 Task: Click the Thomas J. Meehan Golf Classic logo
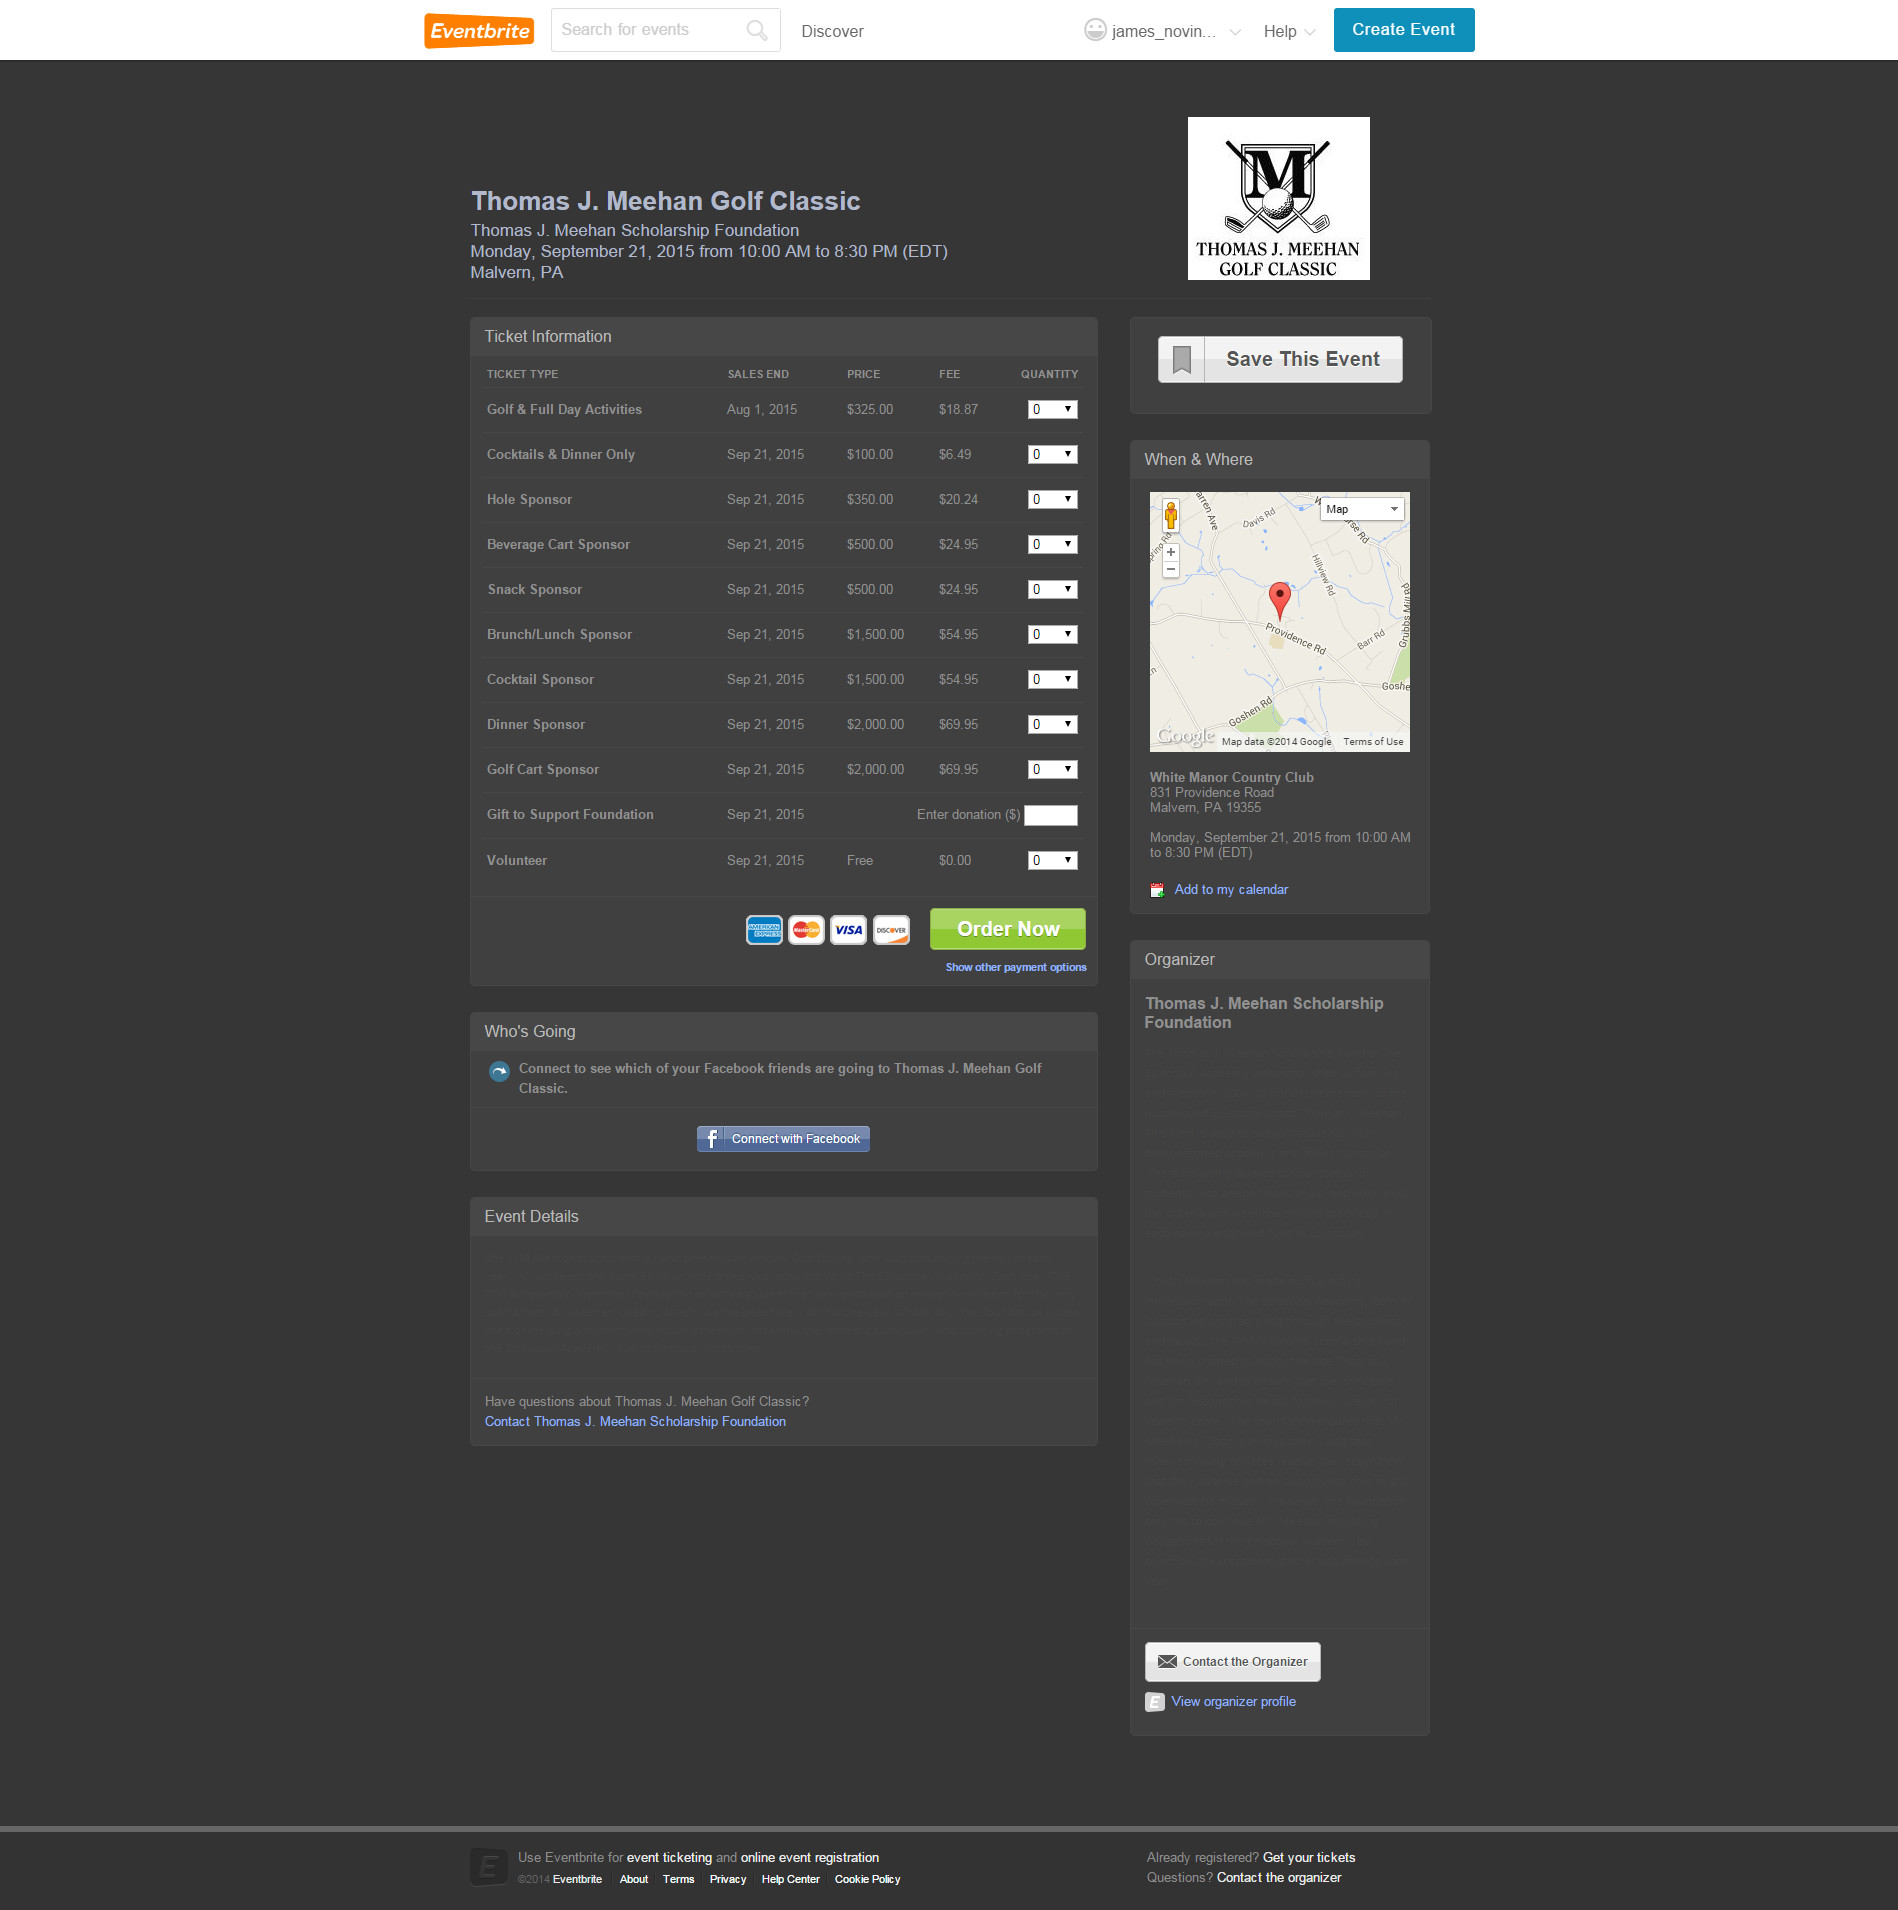click(1278, 198)
